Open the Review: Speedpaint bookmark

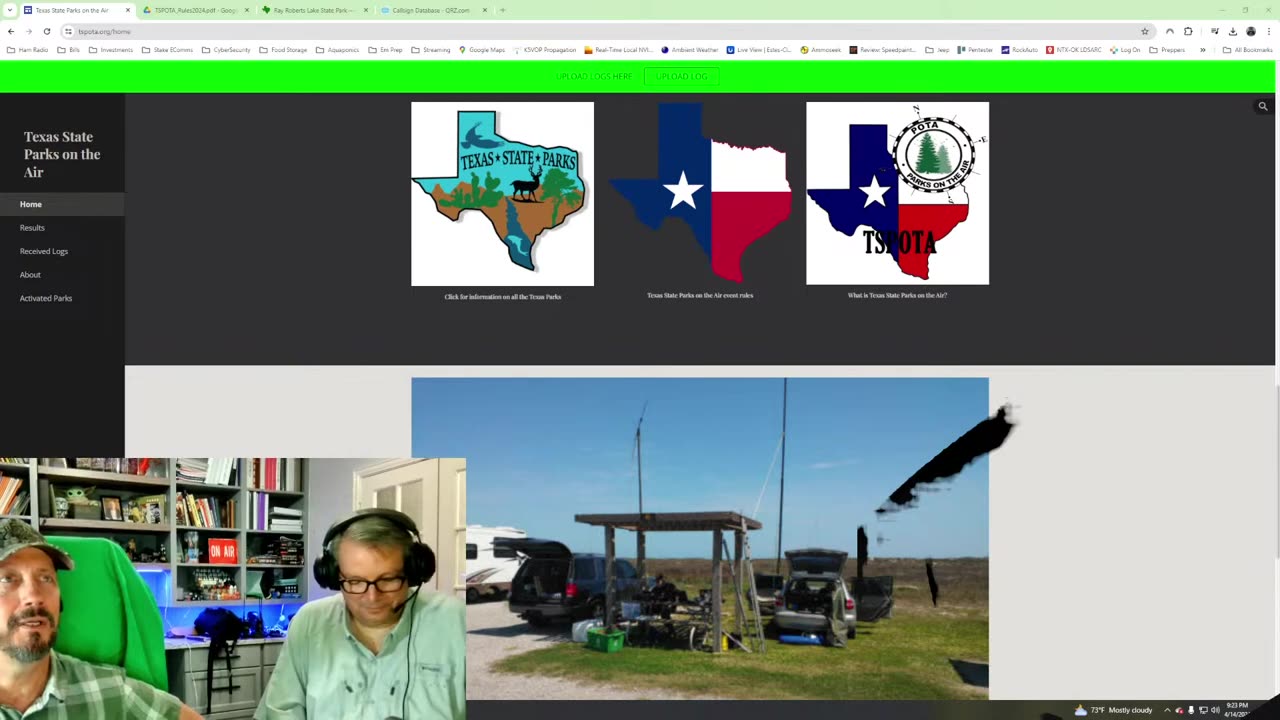884,50
